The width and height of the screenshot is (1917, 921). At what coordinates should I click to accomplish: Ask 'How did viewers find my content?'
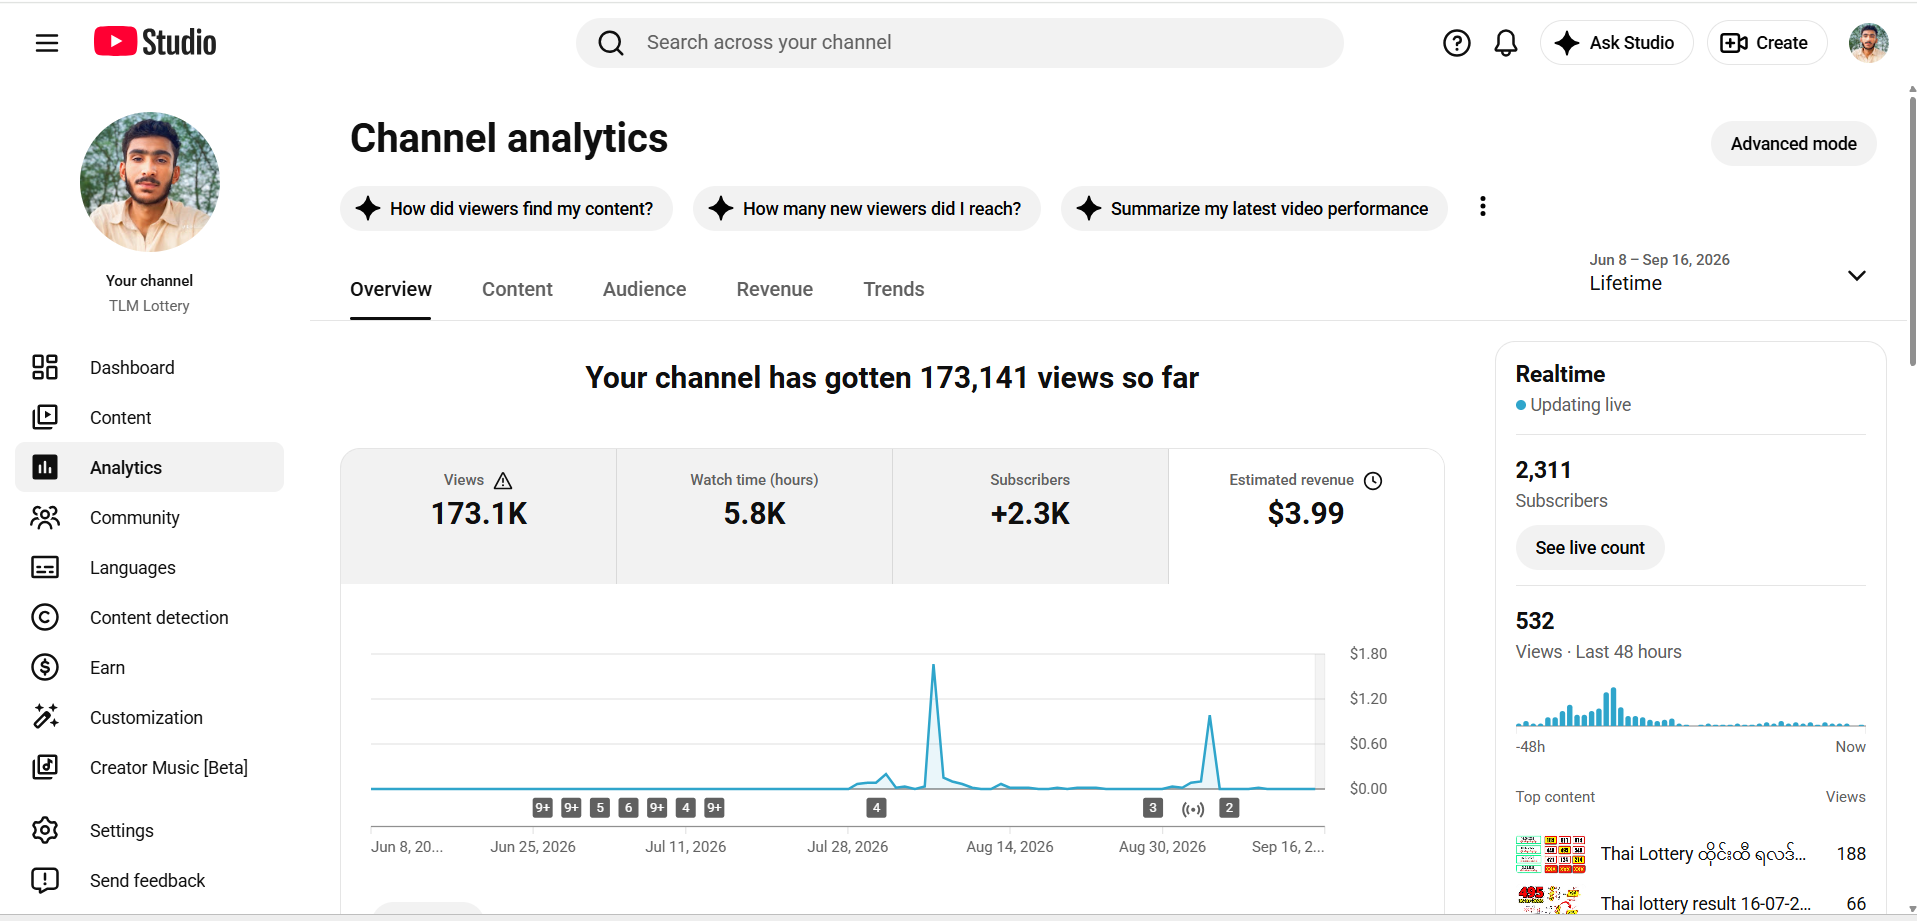point(506,209)
